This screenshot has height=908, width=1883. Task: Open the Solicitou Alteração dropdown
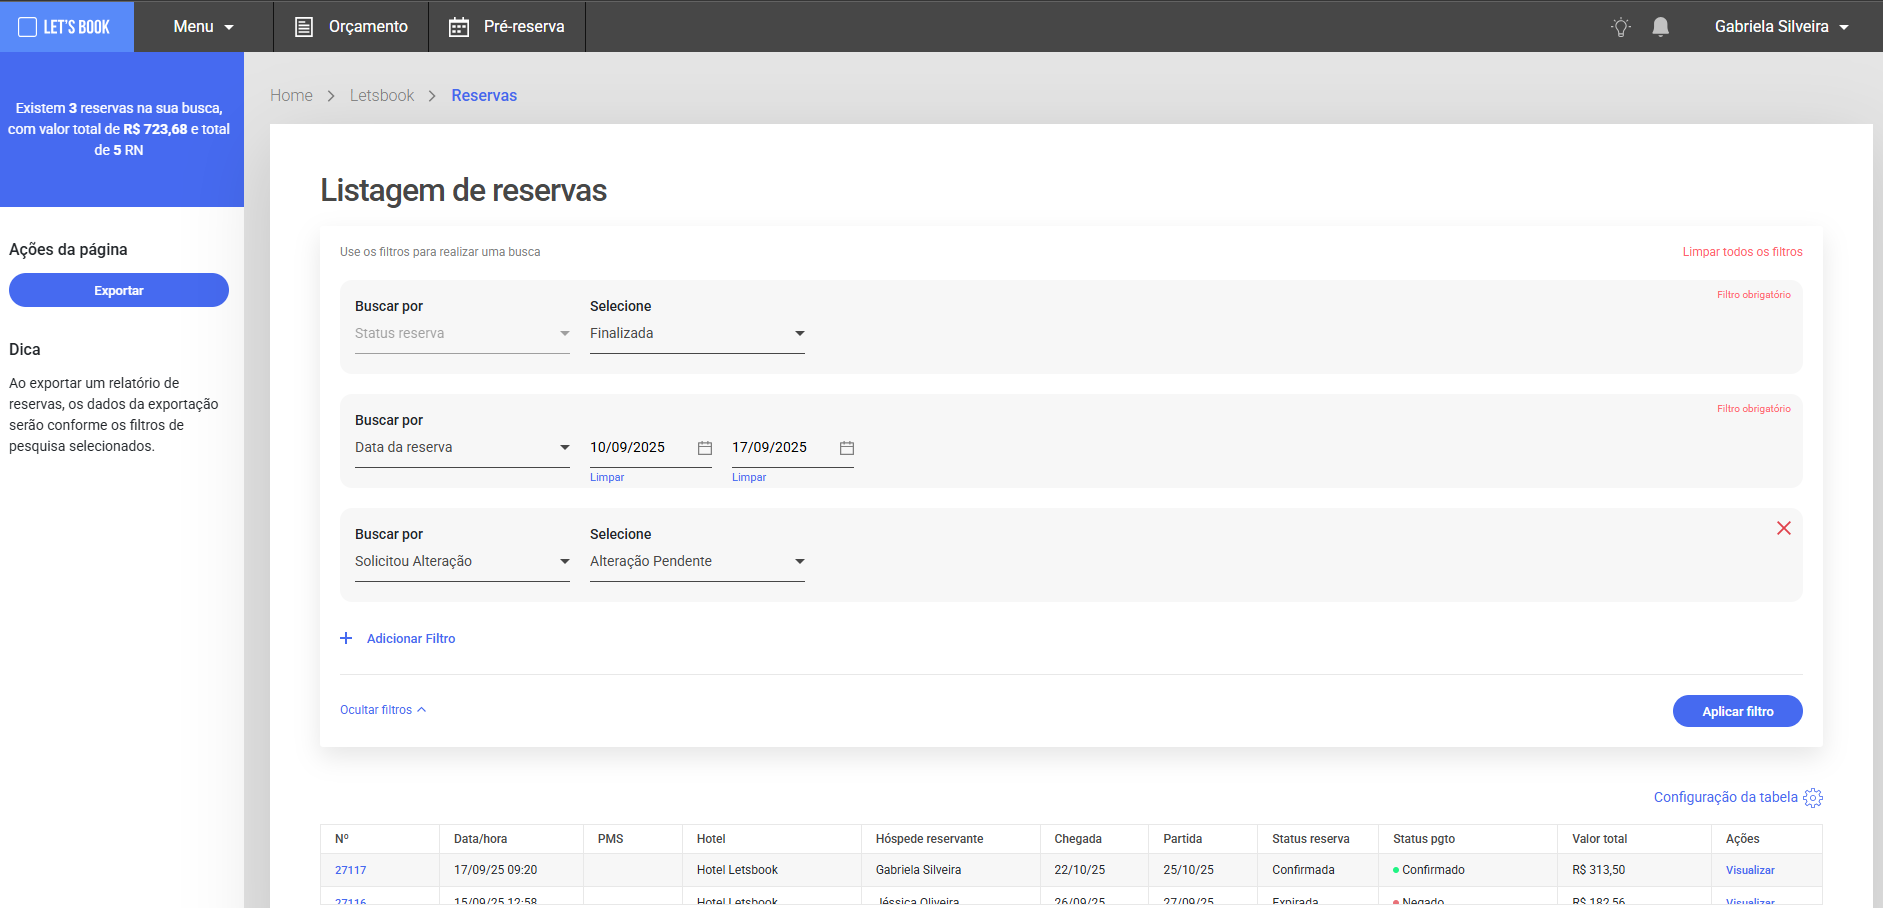(x=462, y=562)
